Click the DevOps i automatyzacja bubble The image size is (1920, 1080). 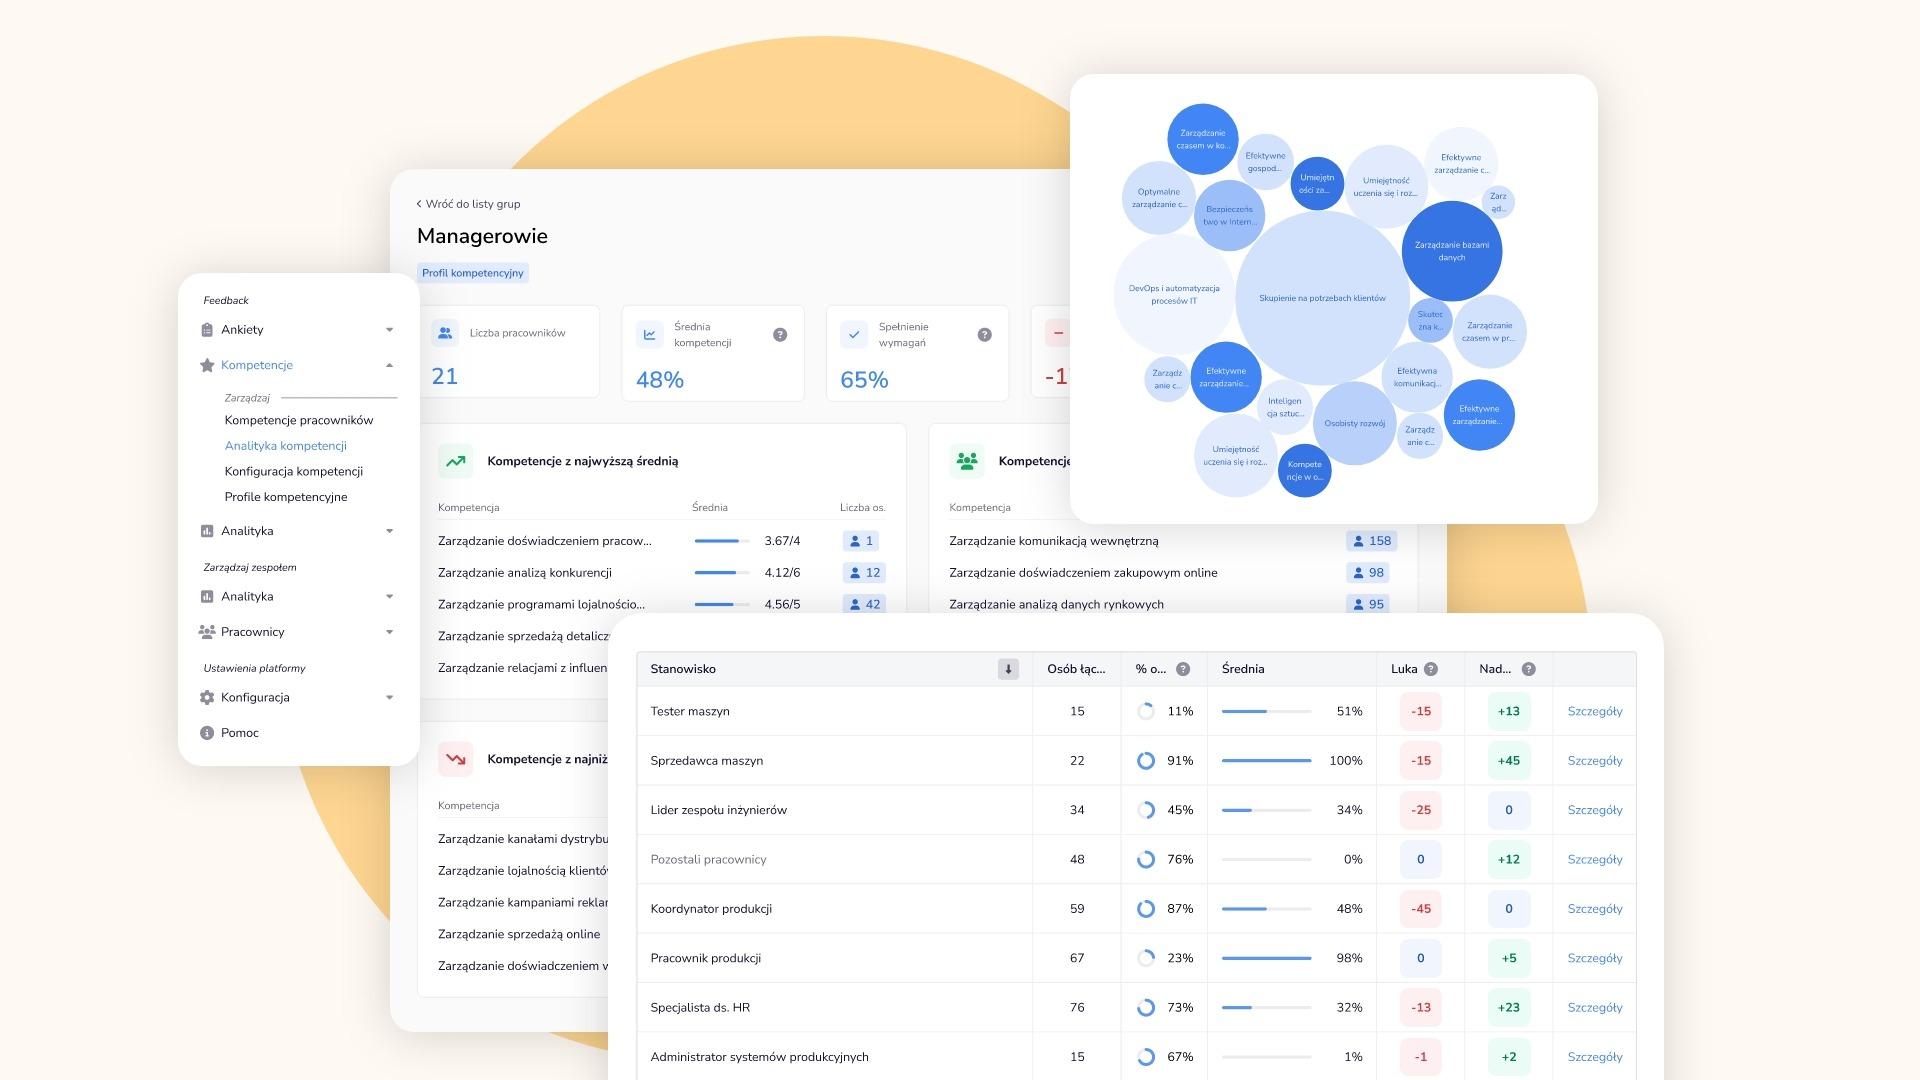click(1174, 294)
